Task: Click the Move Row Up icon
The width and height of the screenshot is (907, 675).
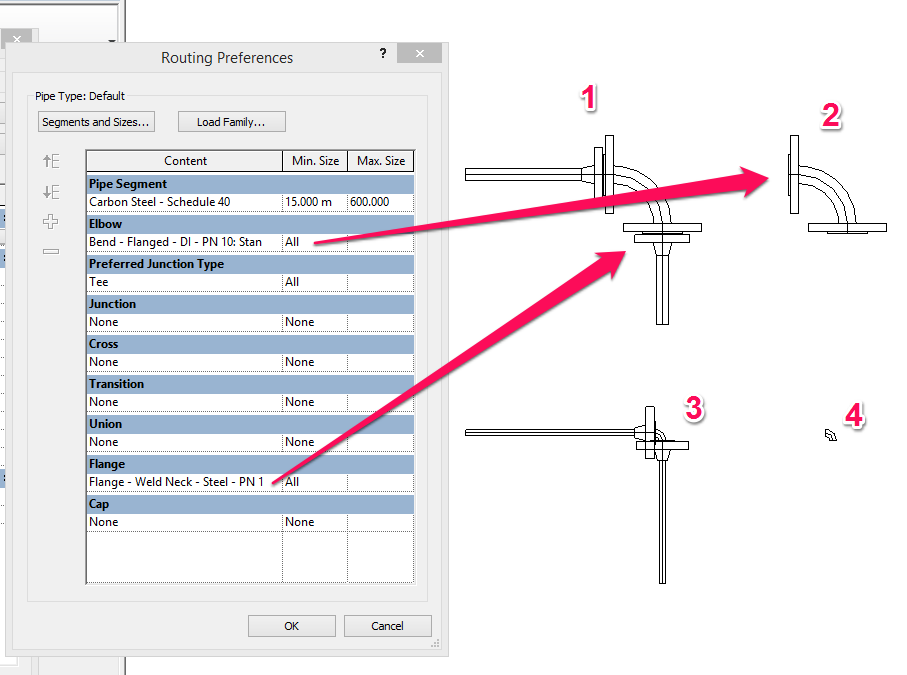Action: pyautogui.click(x=51, y=161)
